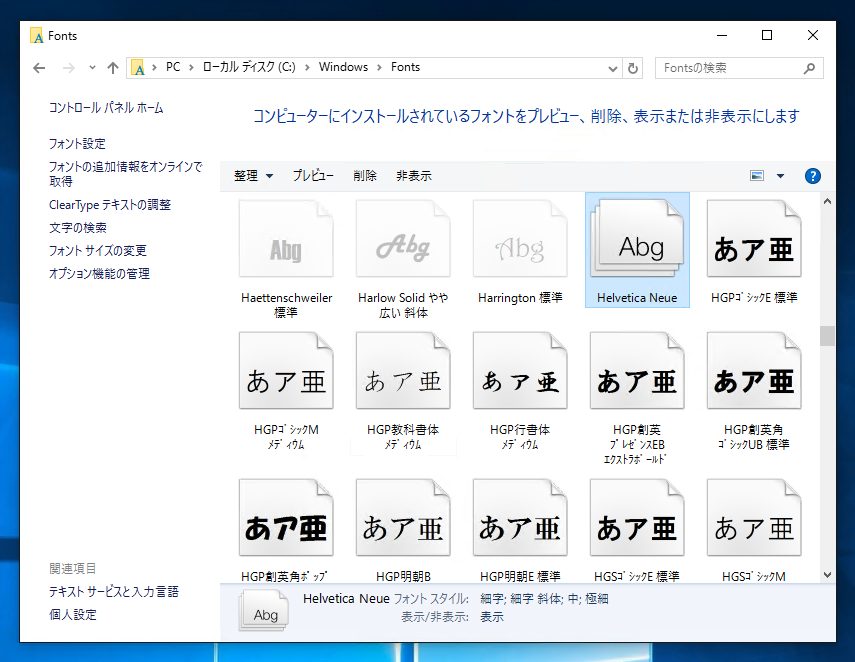Open ClearType テキストの調整 link
This screenshot has height=662, width=855.
pyautogui.click(x=110, y=205)
